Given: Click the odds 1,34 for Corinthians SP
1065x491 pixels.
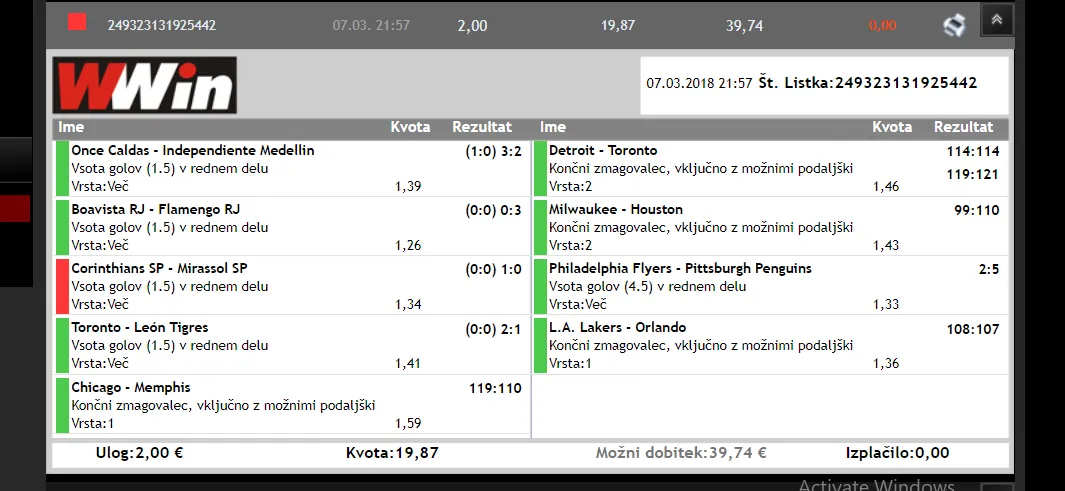Looking at the screenshot, I should pyautogui.click(x=408, y=304).
